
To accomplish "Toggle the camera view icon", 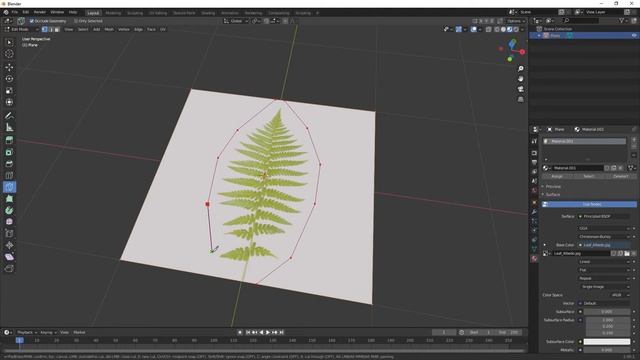I will [520, 89].
